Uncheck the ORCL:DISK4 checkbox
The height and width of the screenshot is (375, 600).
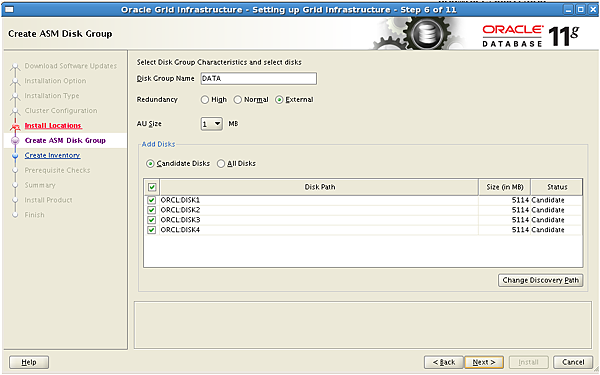tap(152, 230)
